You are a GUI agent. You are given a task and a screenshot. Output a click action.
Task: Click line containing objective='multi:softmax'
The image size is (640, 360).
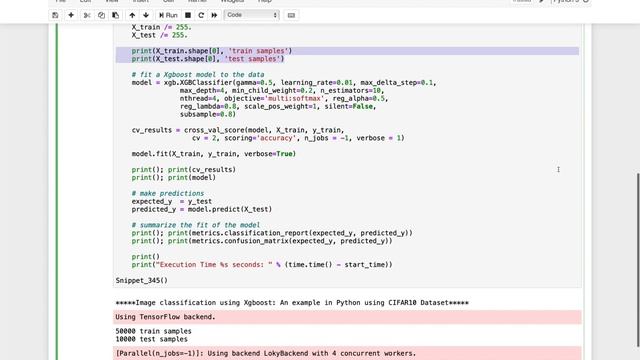[x=284, y=98]
